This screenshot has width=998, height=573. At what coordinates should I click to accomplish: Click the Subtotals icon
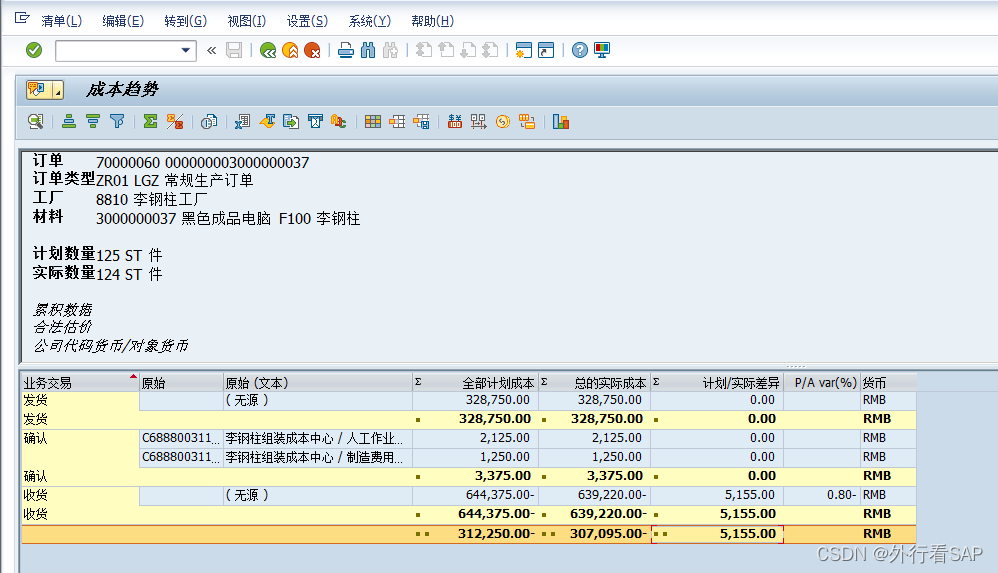[x=174, y=122]
